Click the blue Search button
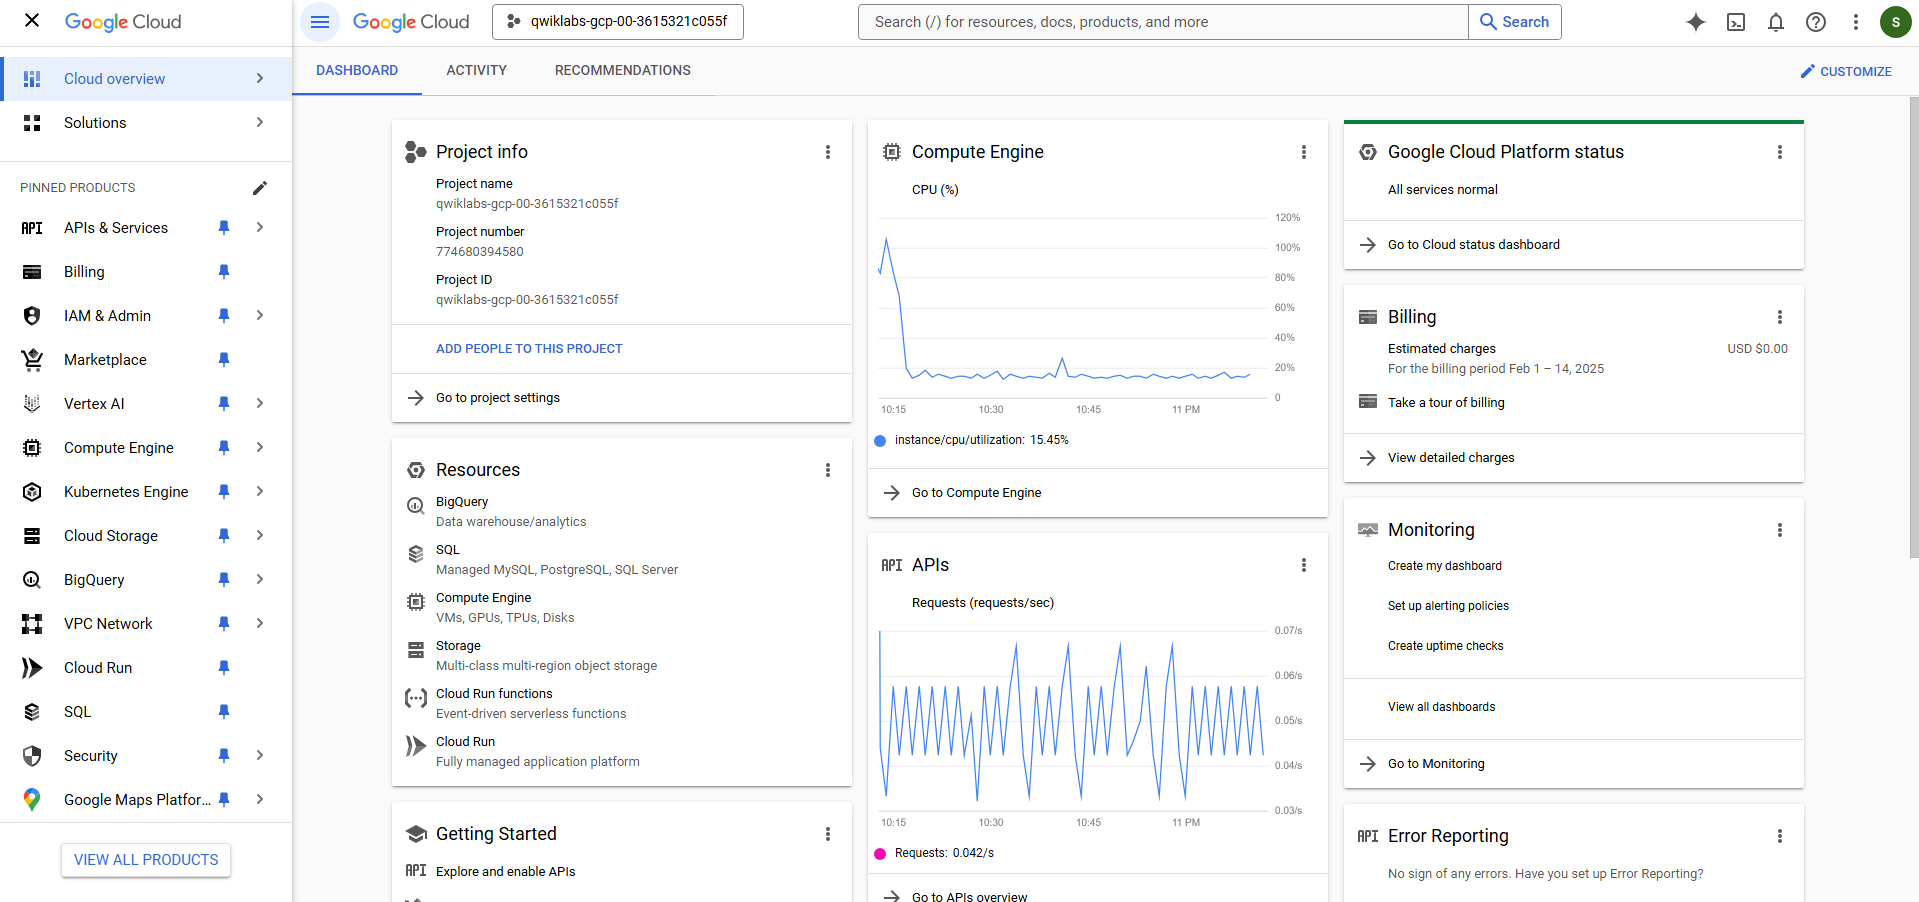 [1515, 22]
